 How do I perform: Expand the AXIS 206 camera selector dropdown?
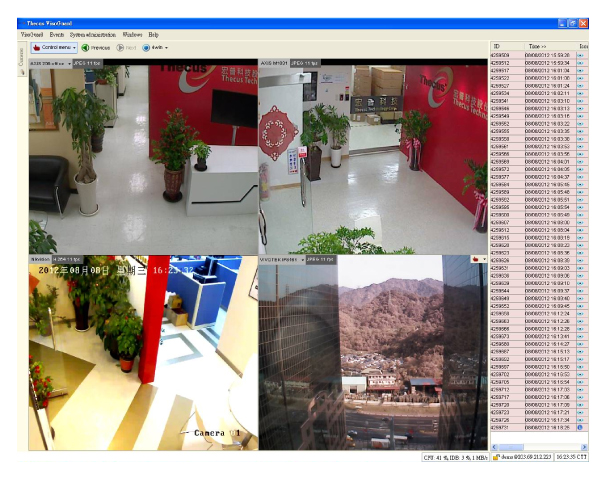pyautogui.click(x=69, y=64)
